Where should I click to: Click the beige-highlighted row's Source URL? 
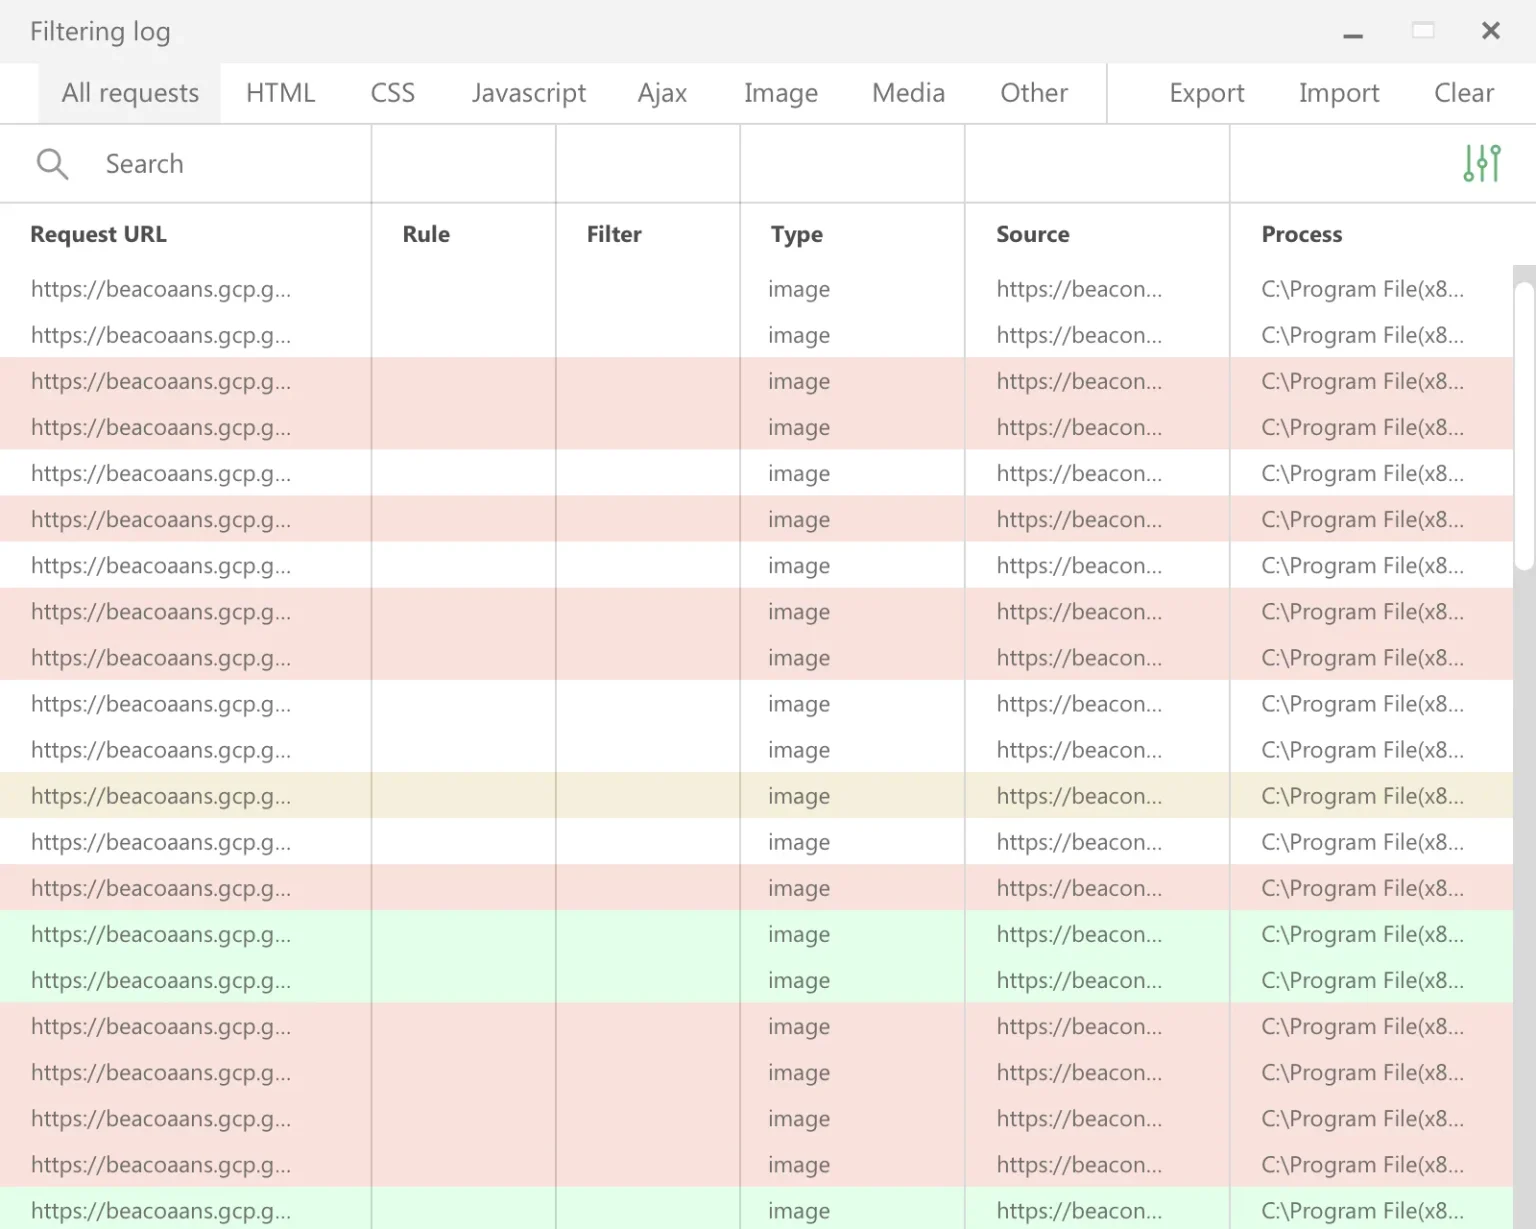1079,796
